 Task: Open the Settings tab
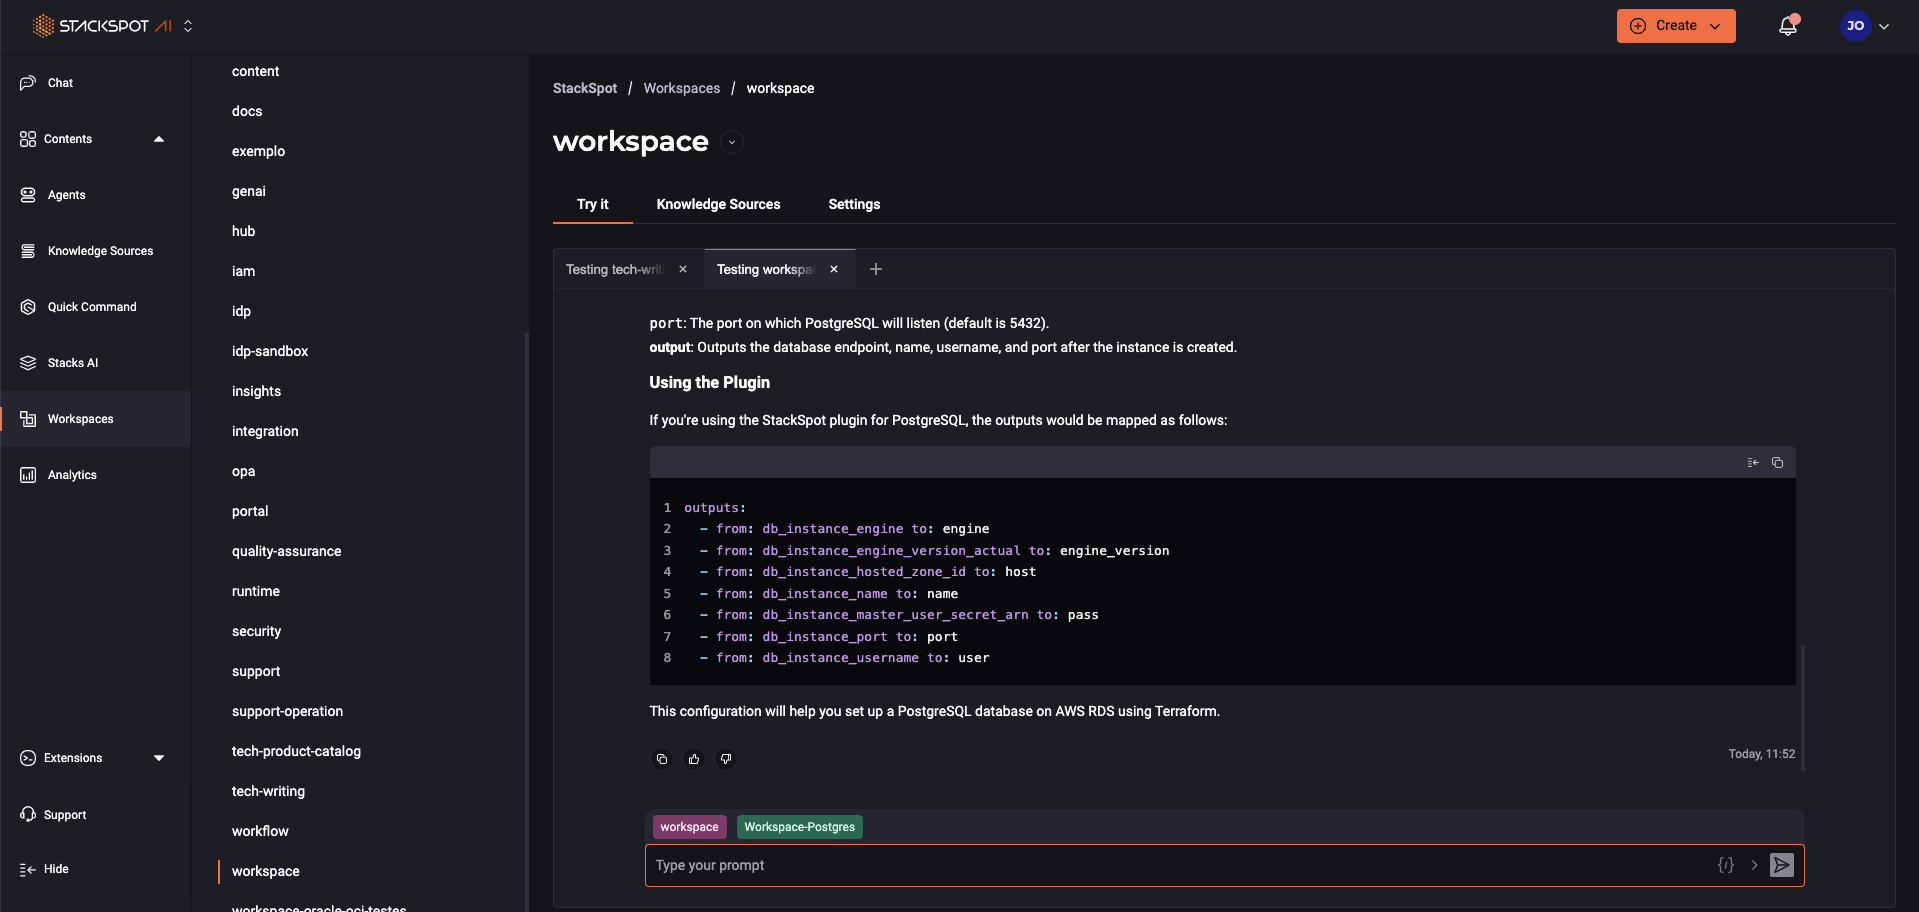click(x=854, y=204)
